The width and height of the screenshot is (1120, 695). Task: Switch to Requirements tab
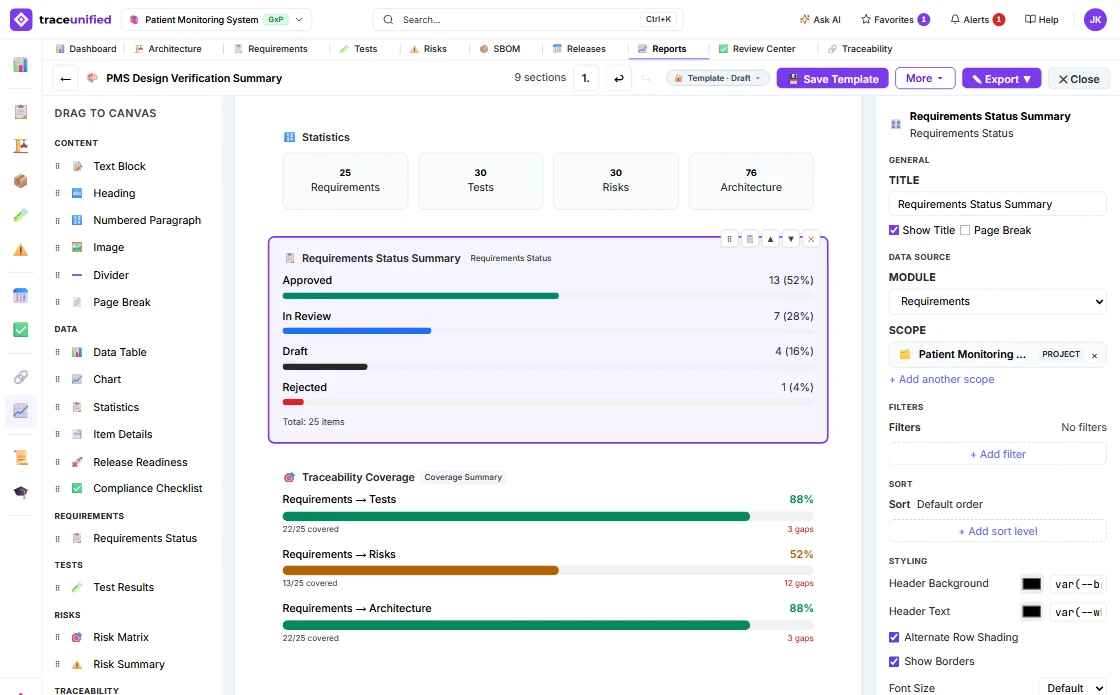[271, 49]
